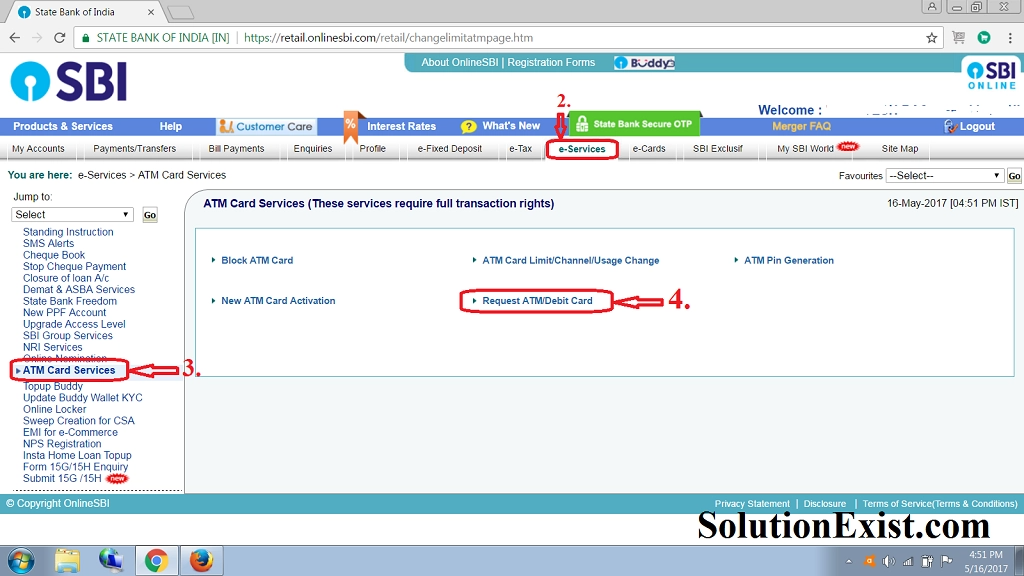This screenshot has width=1024, height=576.
Task: Show hidden tray icons arrow
Action: 848,562
